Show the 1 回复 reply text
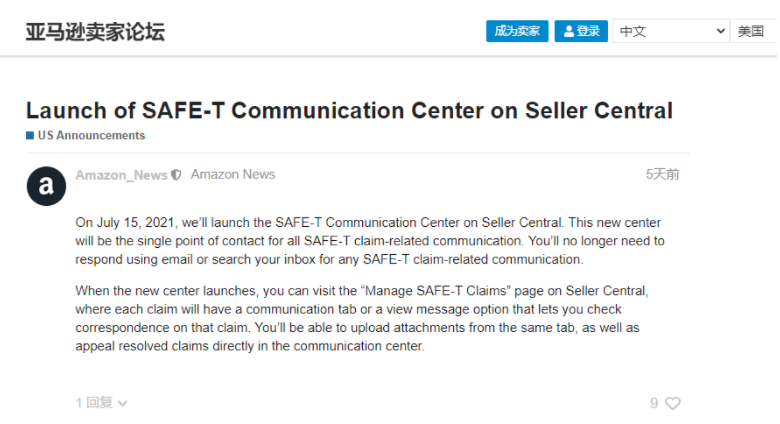This screenshot has height=424, width=780. 94,403
